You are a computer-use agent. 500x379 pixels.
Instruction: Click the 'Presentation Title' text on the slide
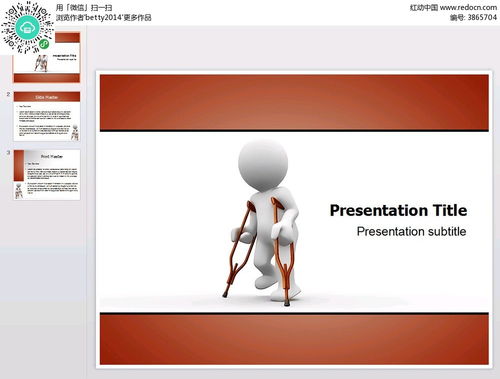pos(398,210)
